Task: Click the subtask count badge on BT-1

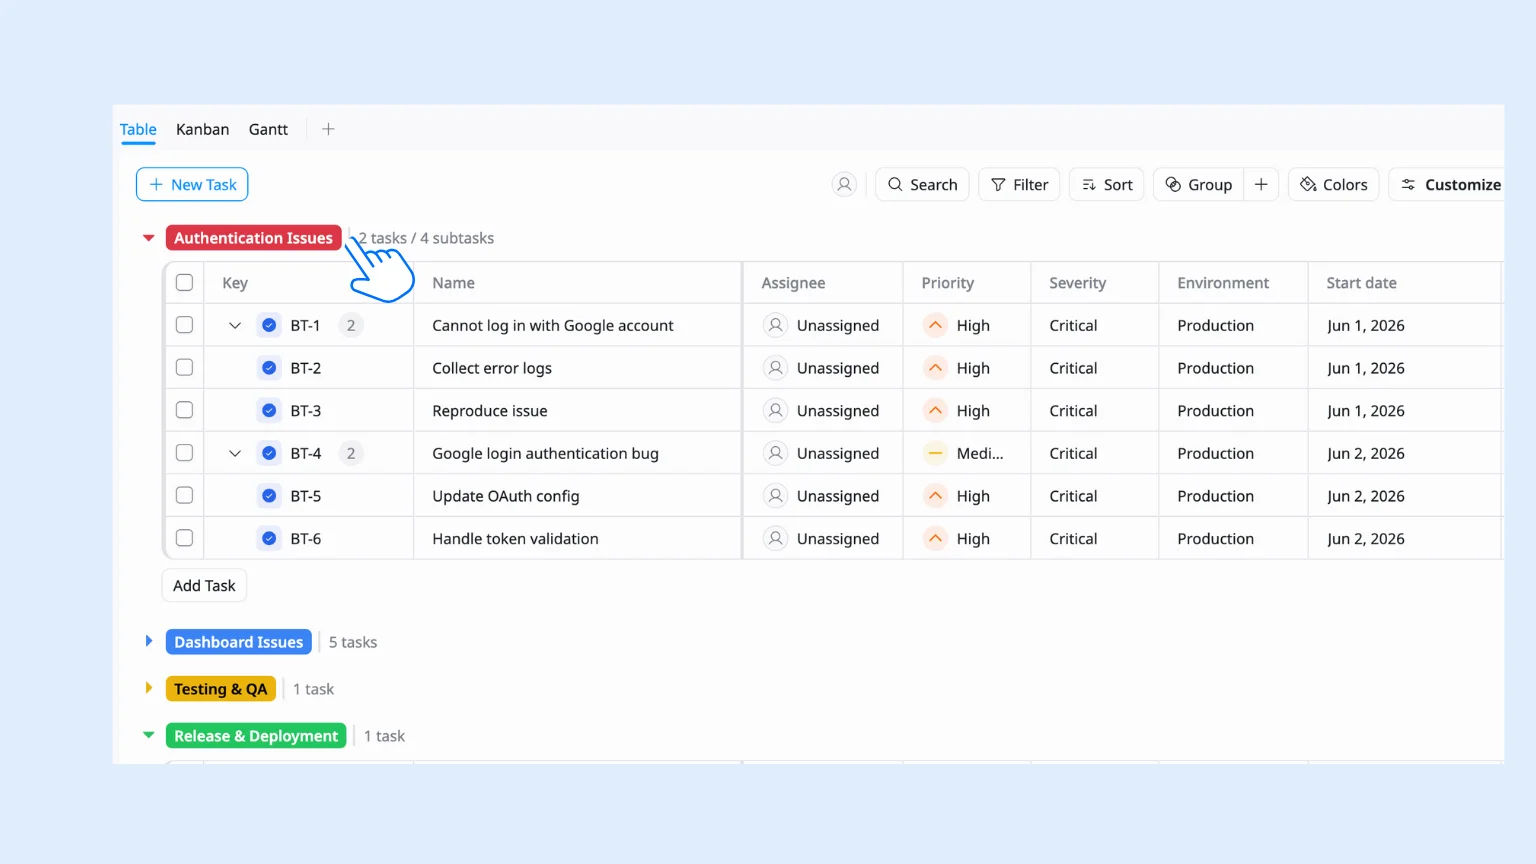Action: coord(351,325)
